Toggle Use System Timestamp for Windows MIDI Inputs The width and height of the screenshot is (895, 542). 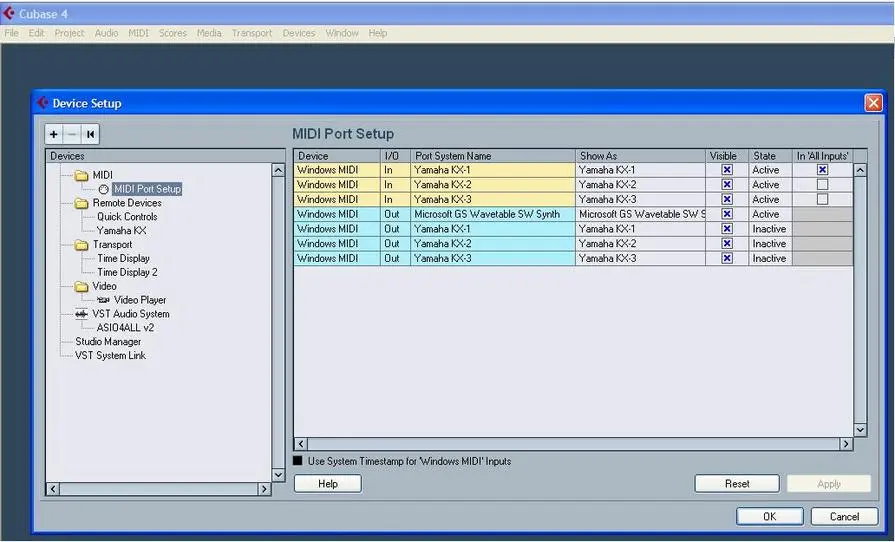(x=297, y=461)
